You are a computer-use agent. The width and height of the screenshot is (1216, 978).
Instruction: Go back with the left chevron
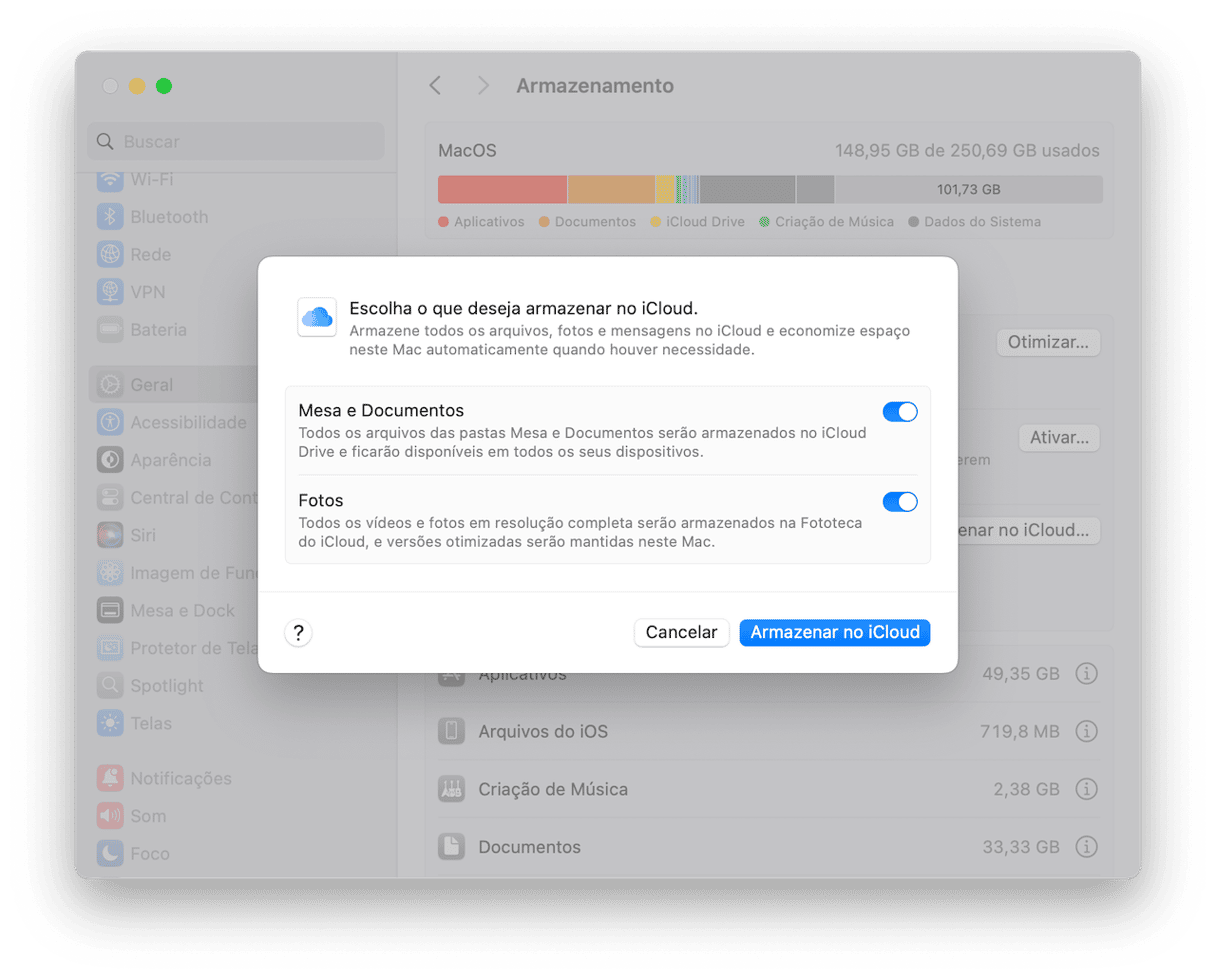(x=435, y=86)
